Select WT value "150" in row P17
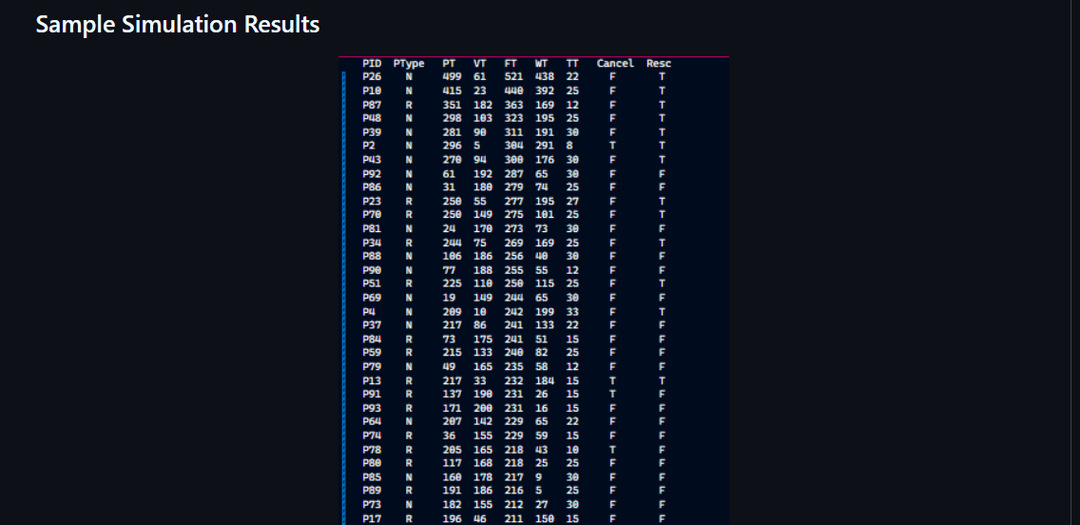 click(545, 518)
